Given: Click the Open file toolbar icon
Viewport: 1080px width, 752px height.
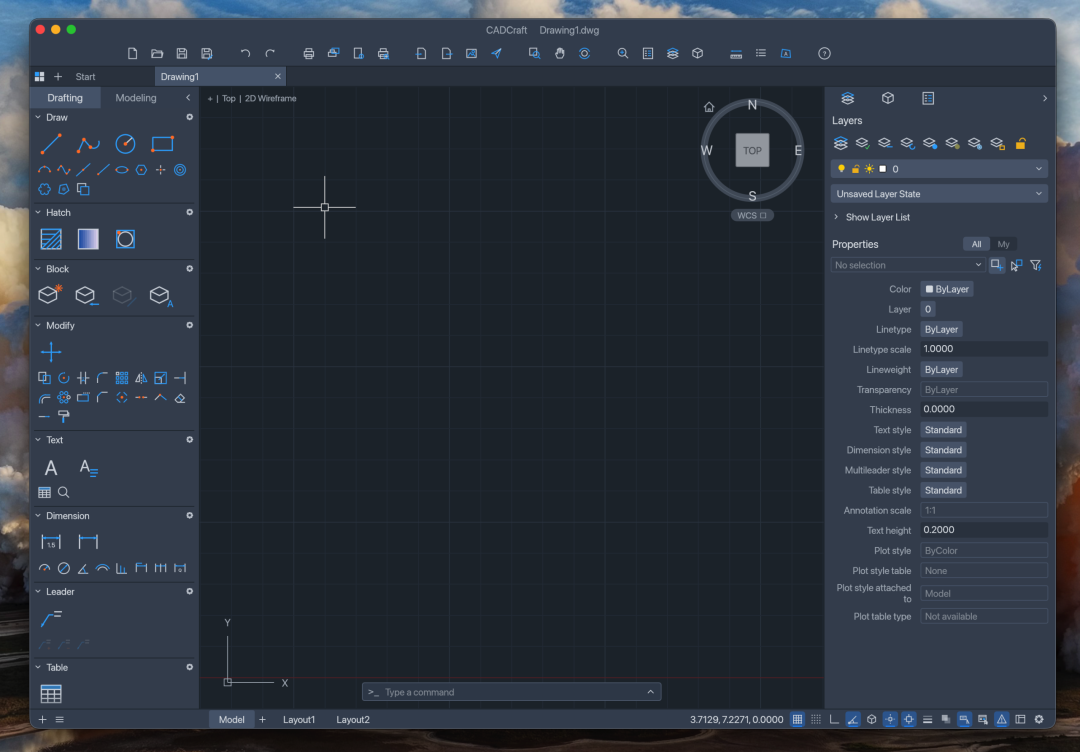Looking at the screenshot, I should pos(157,54).
